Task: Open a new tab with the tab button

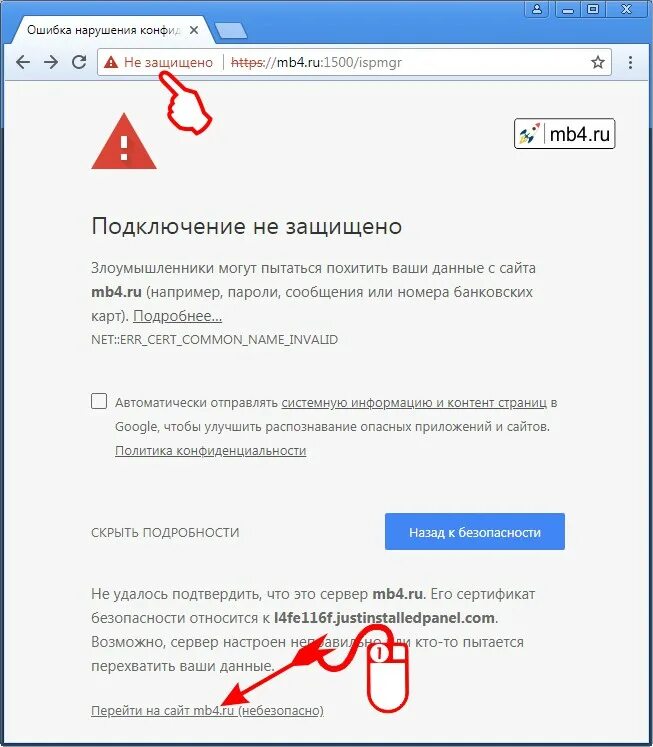Action: 231,30
